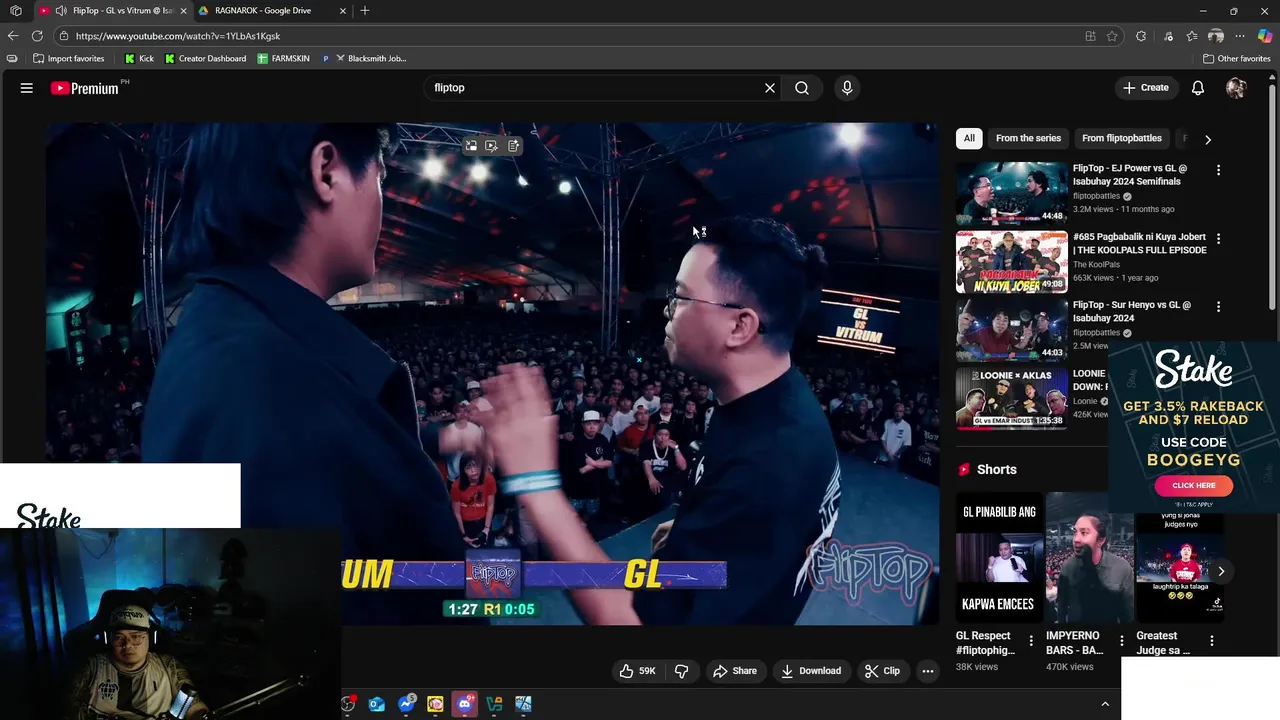This screenshot has width=1280, height=720.
Task: Open the browser extensions icon
Action: (1141, 36)
